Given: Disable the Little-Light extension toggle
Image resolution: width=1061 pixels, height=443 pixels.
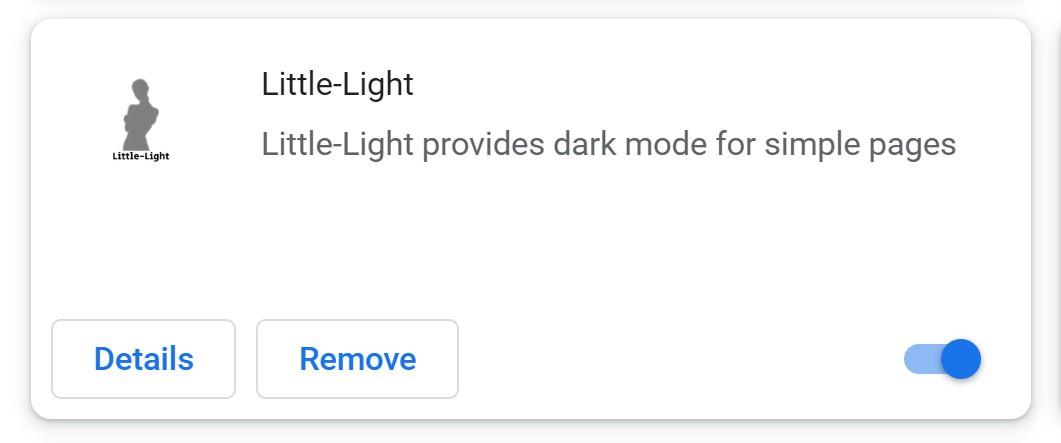Looking at the screenshot, I should pyautogui.click(x=942, y=359).
